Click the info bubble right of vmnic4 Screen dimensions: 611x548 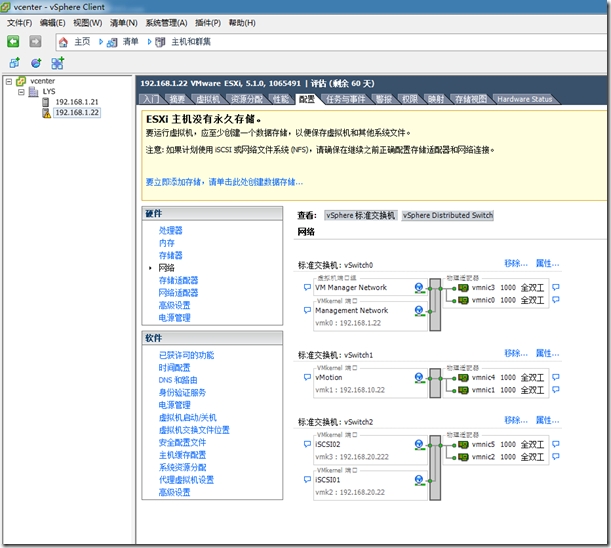556,377
